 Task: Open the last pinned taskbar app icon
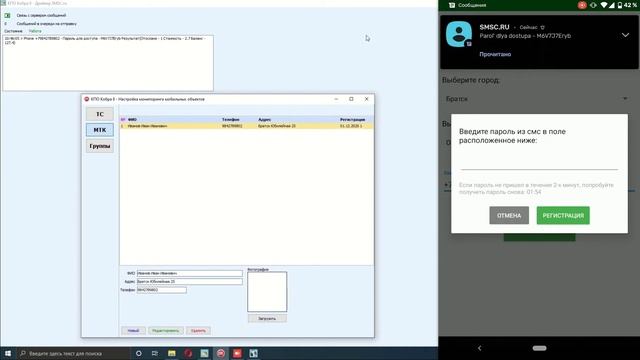pos(253,353)
